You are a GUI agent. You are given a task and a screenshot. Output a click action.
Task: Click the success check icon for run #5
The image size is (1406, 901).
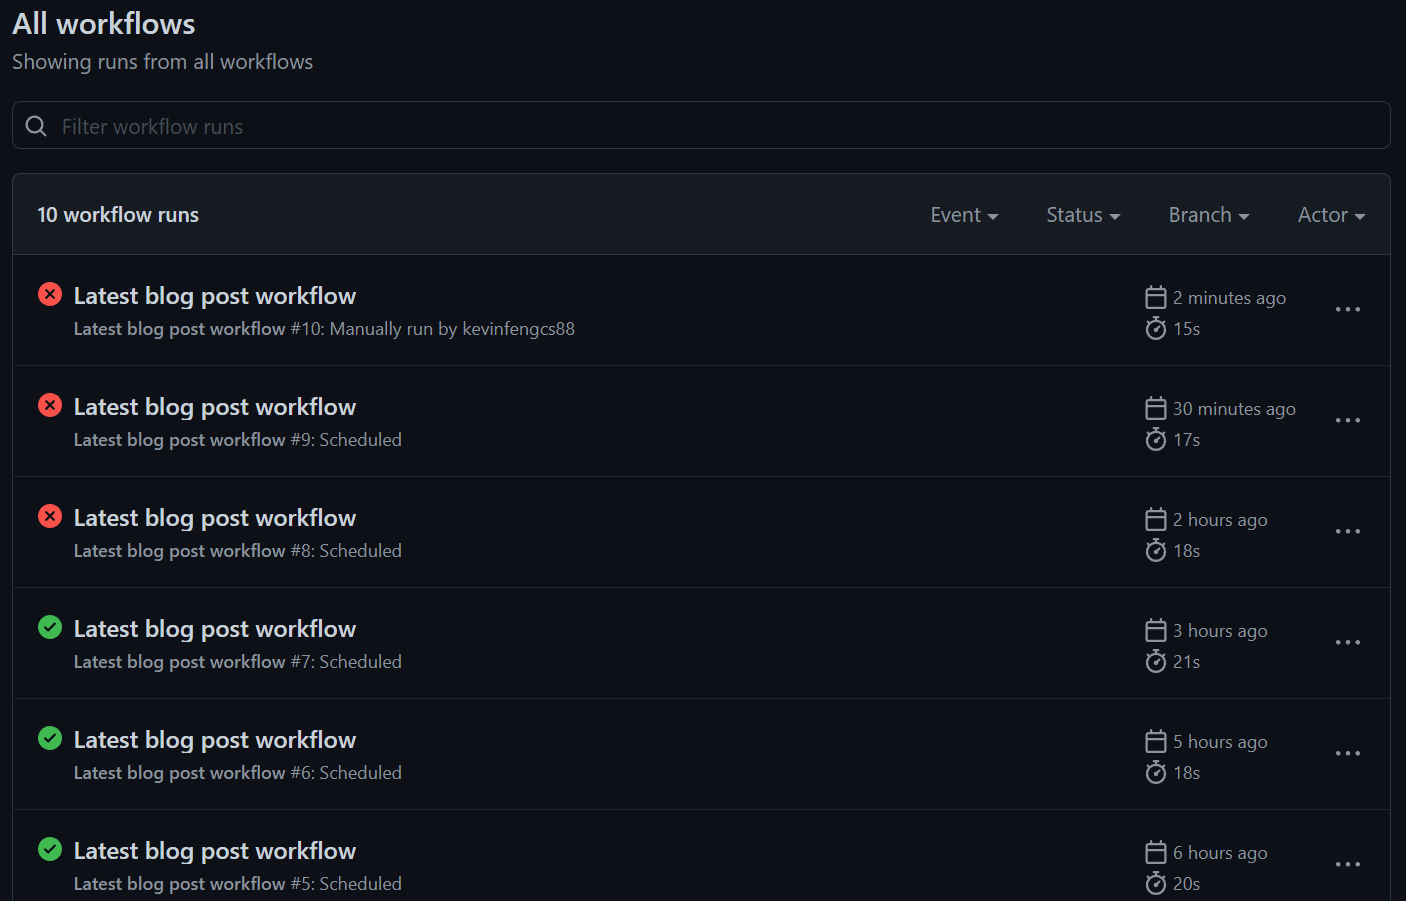tap(50, 849)
